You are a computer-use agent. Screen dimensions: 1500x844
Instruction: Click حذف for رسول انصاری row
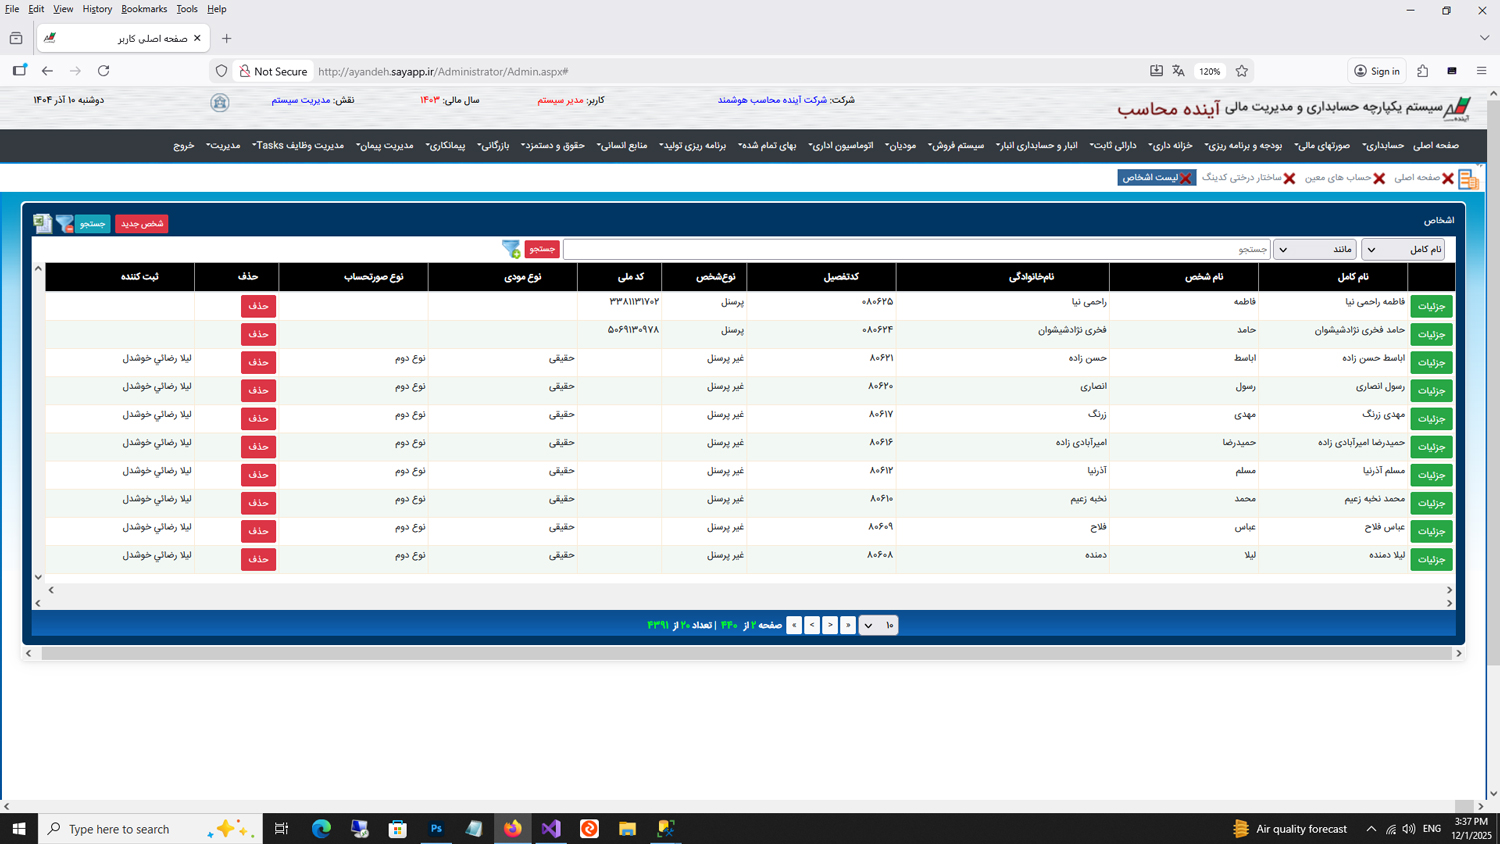tap(258, 390)
